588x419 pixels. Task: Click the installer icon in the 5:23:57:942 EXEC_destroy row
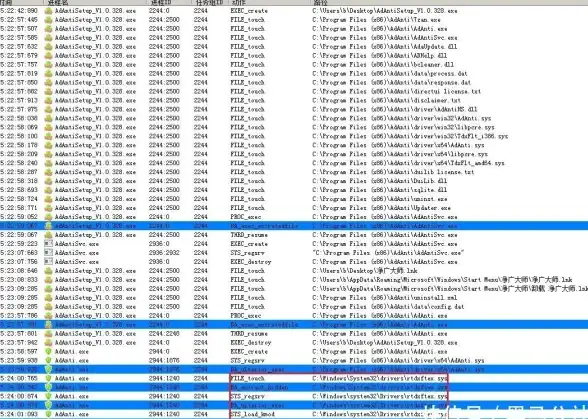[x=48, y=342]
